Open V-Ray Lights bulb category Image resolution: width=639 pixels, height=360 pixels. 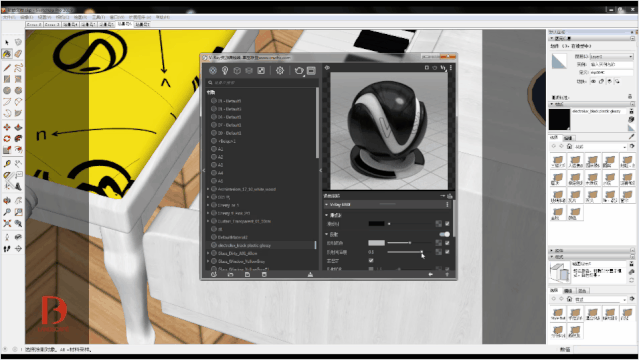(225, 71)
